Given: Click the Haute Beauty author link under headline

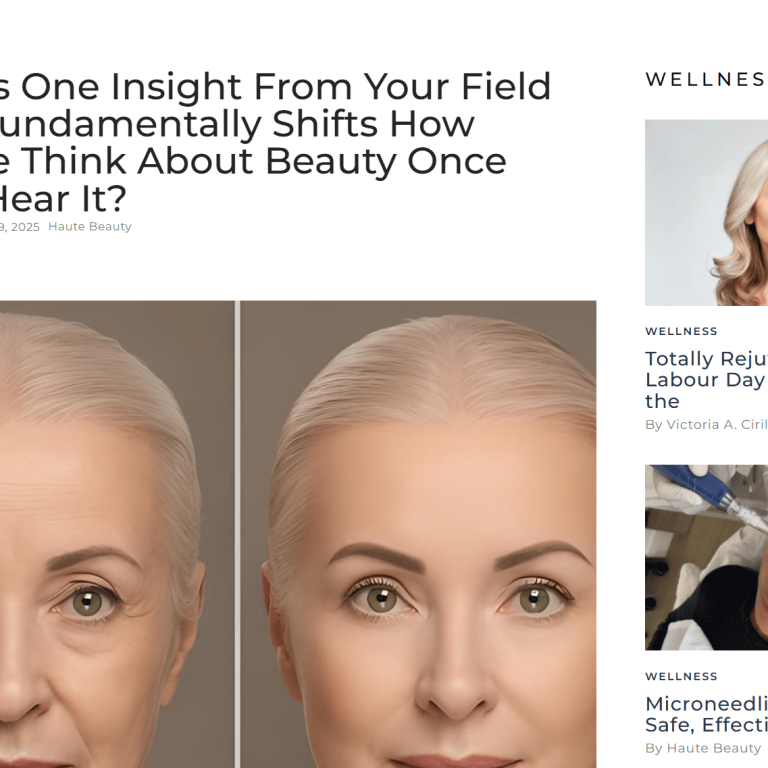Looking at the screenshot, I should pyautogui.click(x=90, y=227).
